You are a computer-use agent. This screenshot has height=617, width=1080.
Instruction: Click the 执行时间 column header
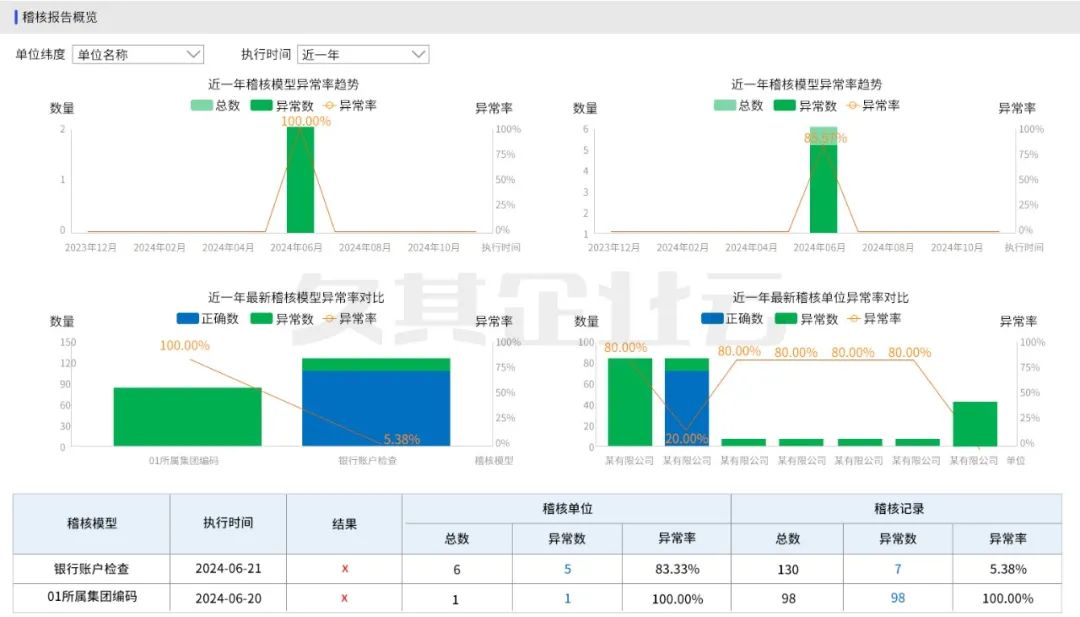coord(228,523)
